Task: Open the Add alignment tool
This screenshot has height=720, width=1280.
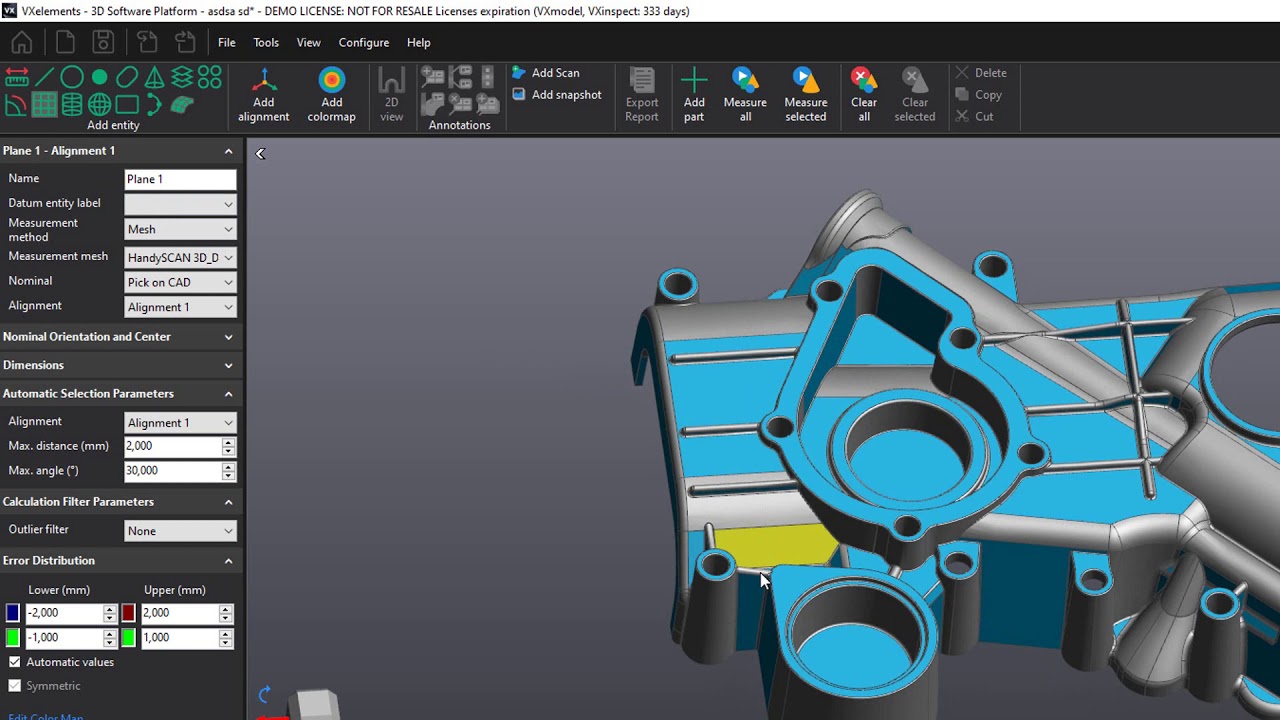Action: pyautogui.click(x=263, y=93)
